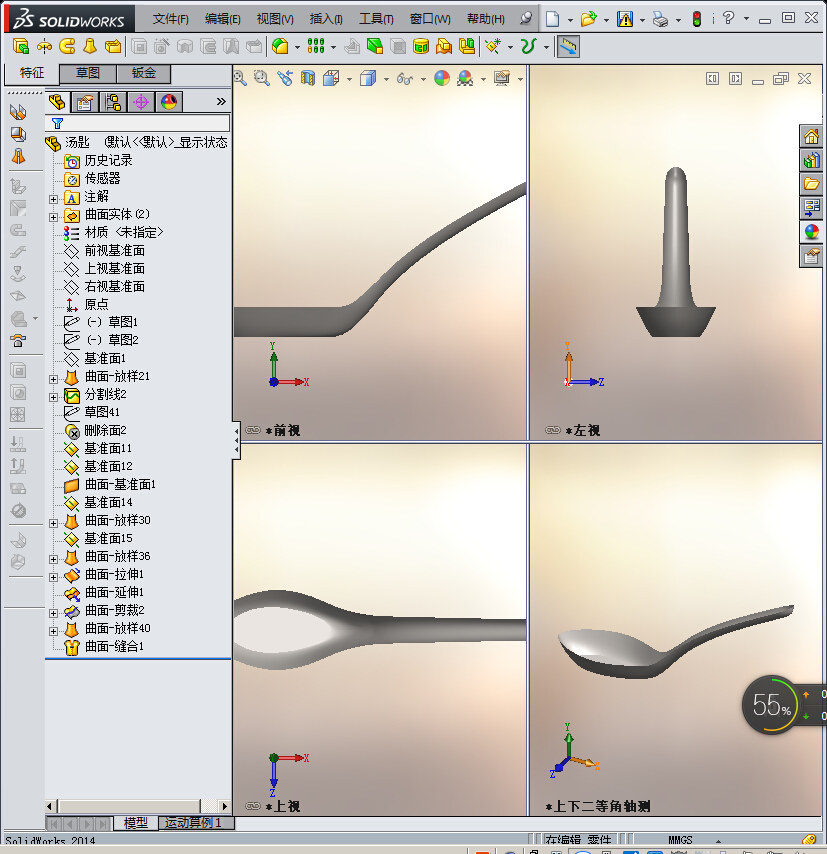Screen dimensions: 827x854
Task: Open the File Explorer task pane folder icon
Action: [811, 184]
